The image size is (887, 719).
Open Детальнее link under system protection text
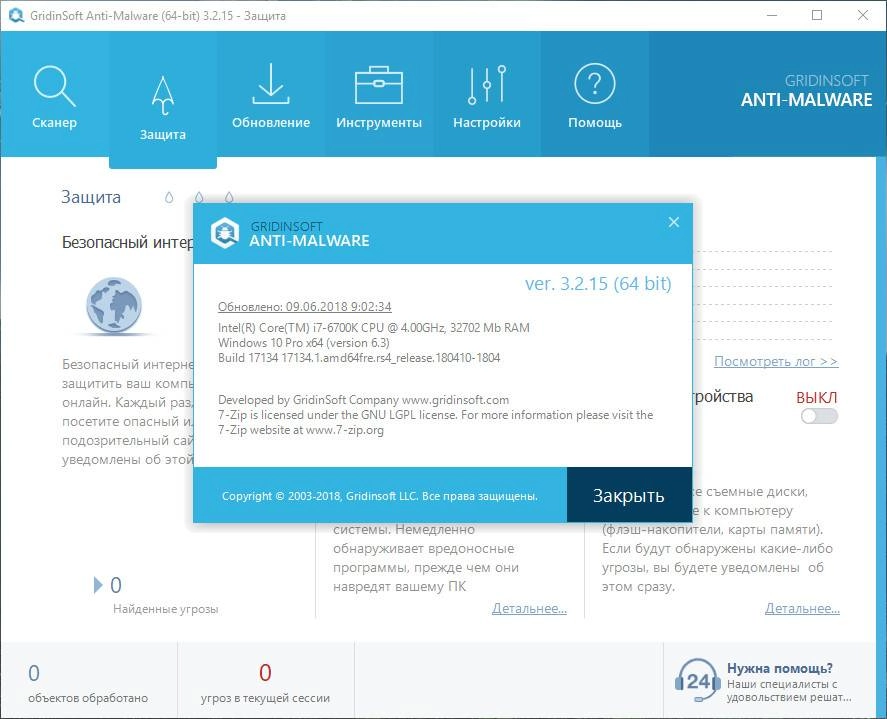point(529,608)
